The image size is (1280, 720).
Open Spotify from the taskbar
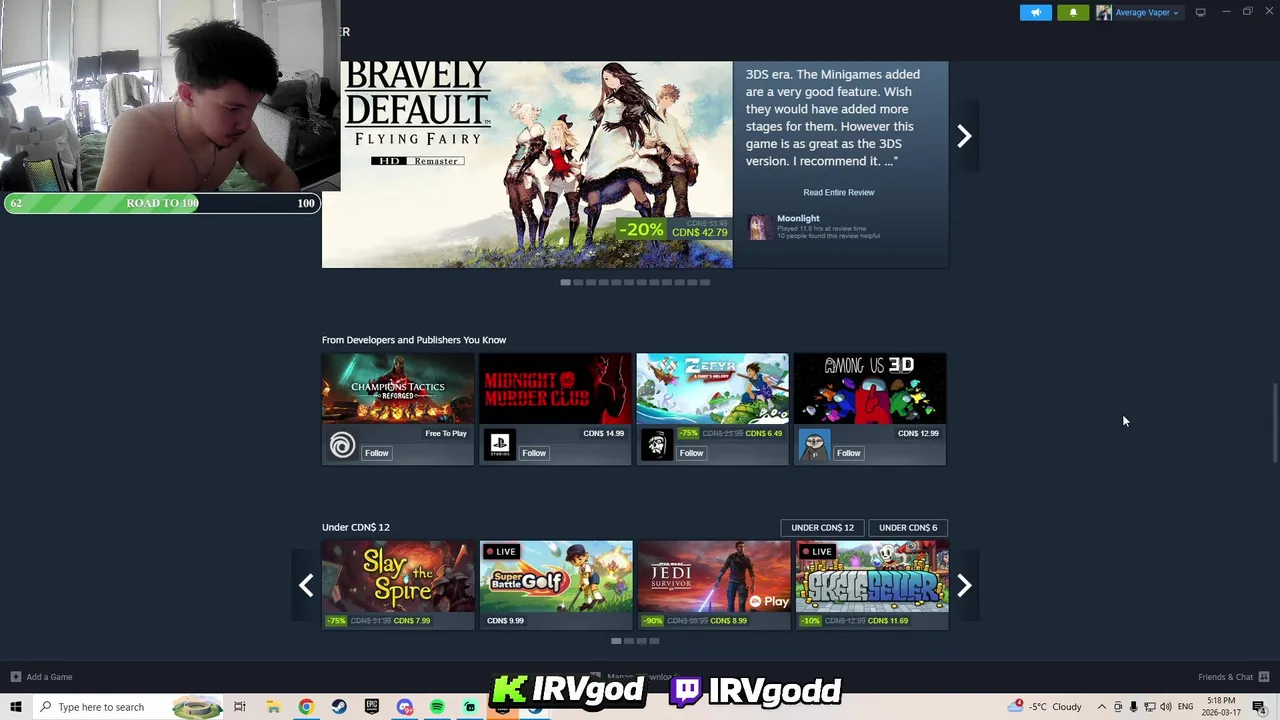pyautogui.click(x=437, y=707)
